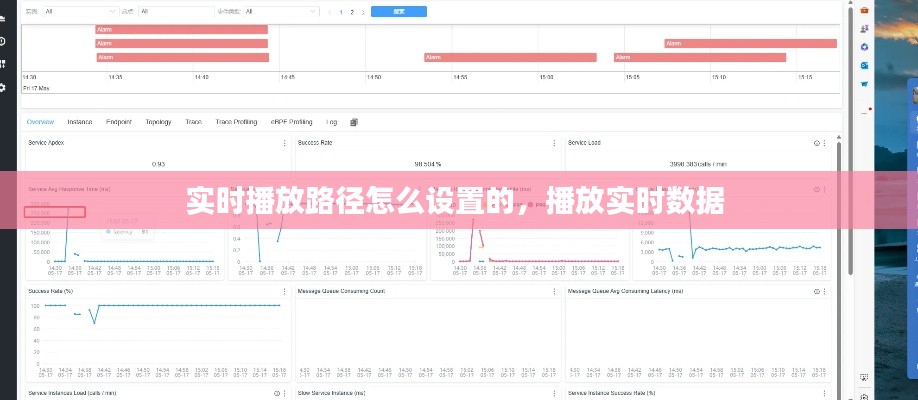Click the info icon on Service Load widget
The height and width of the screenshot is (400, 918).
[x=816, y=143]
